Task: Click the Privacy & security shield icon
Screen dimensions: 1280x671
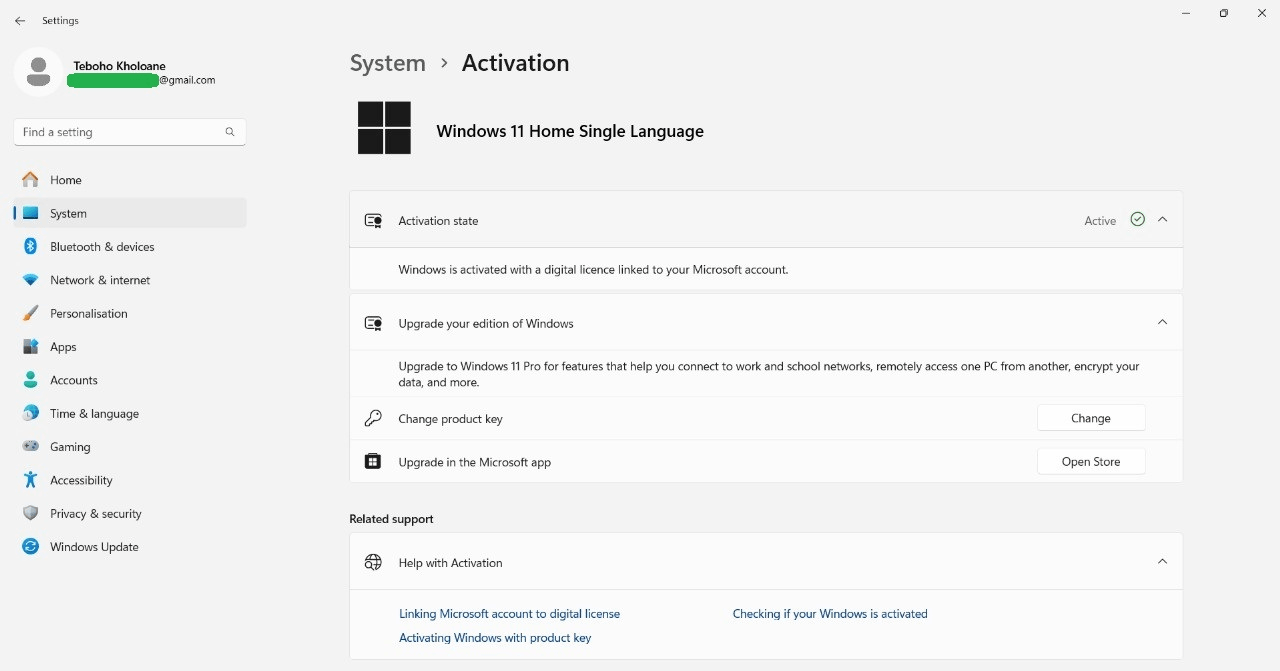Action: 31,514
